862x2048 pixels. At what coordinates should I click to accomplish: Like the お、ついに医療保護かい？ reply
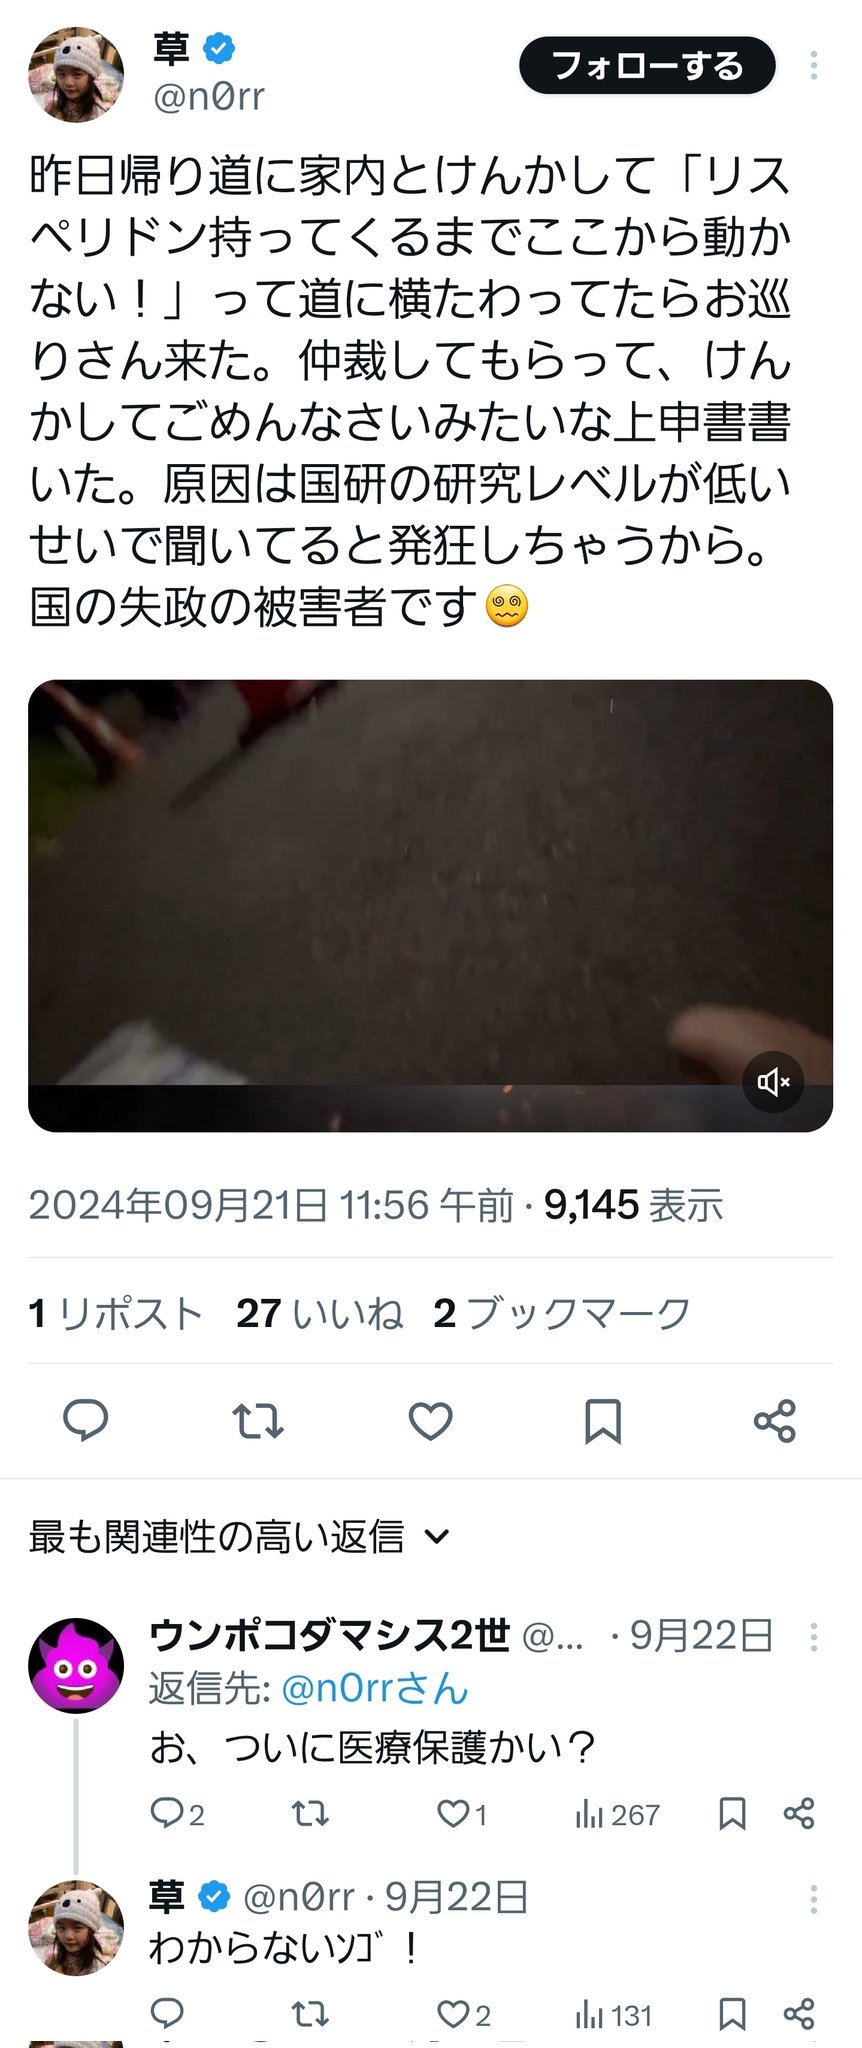pyautogui.click(x=462, y=1814)
